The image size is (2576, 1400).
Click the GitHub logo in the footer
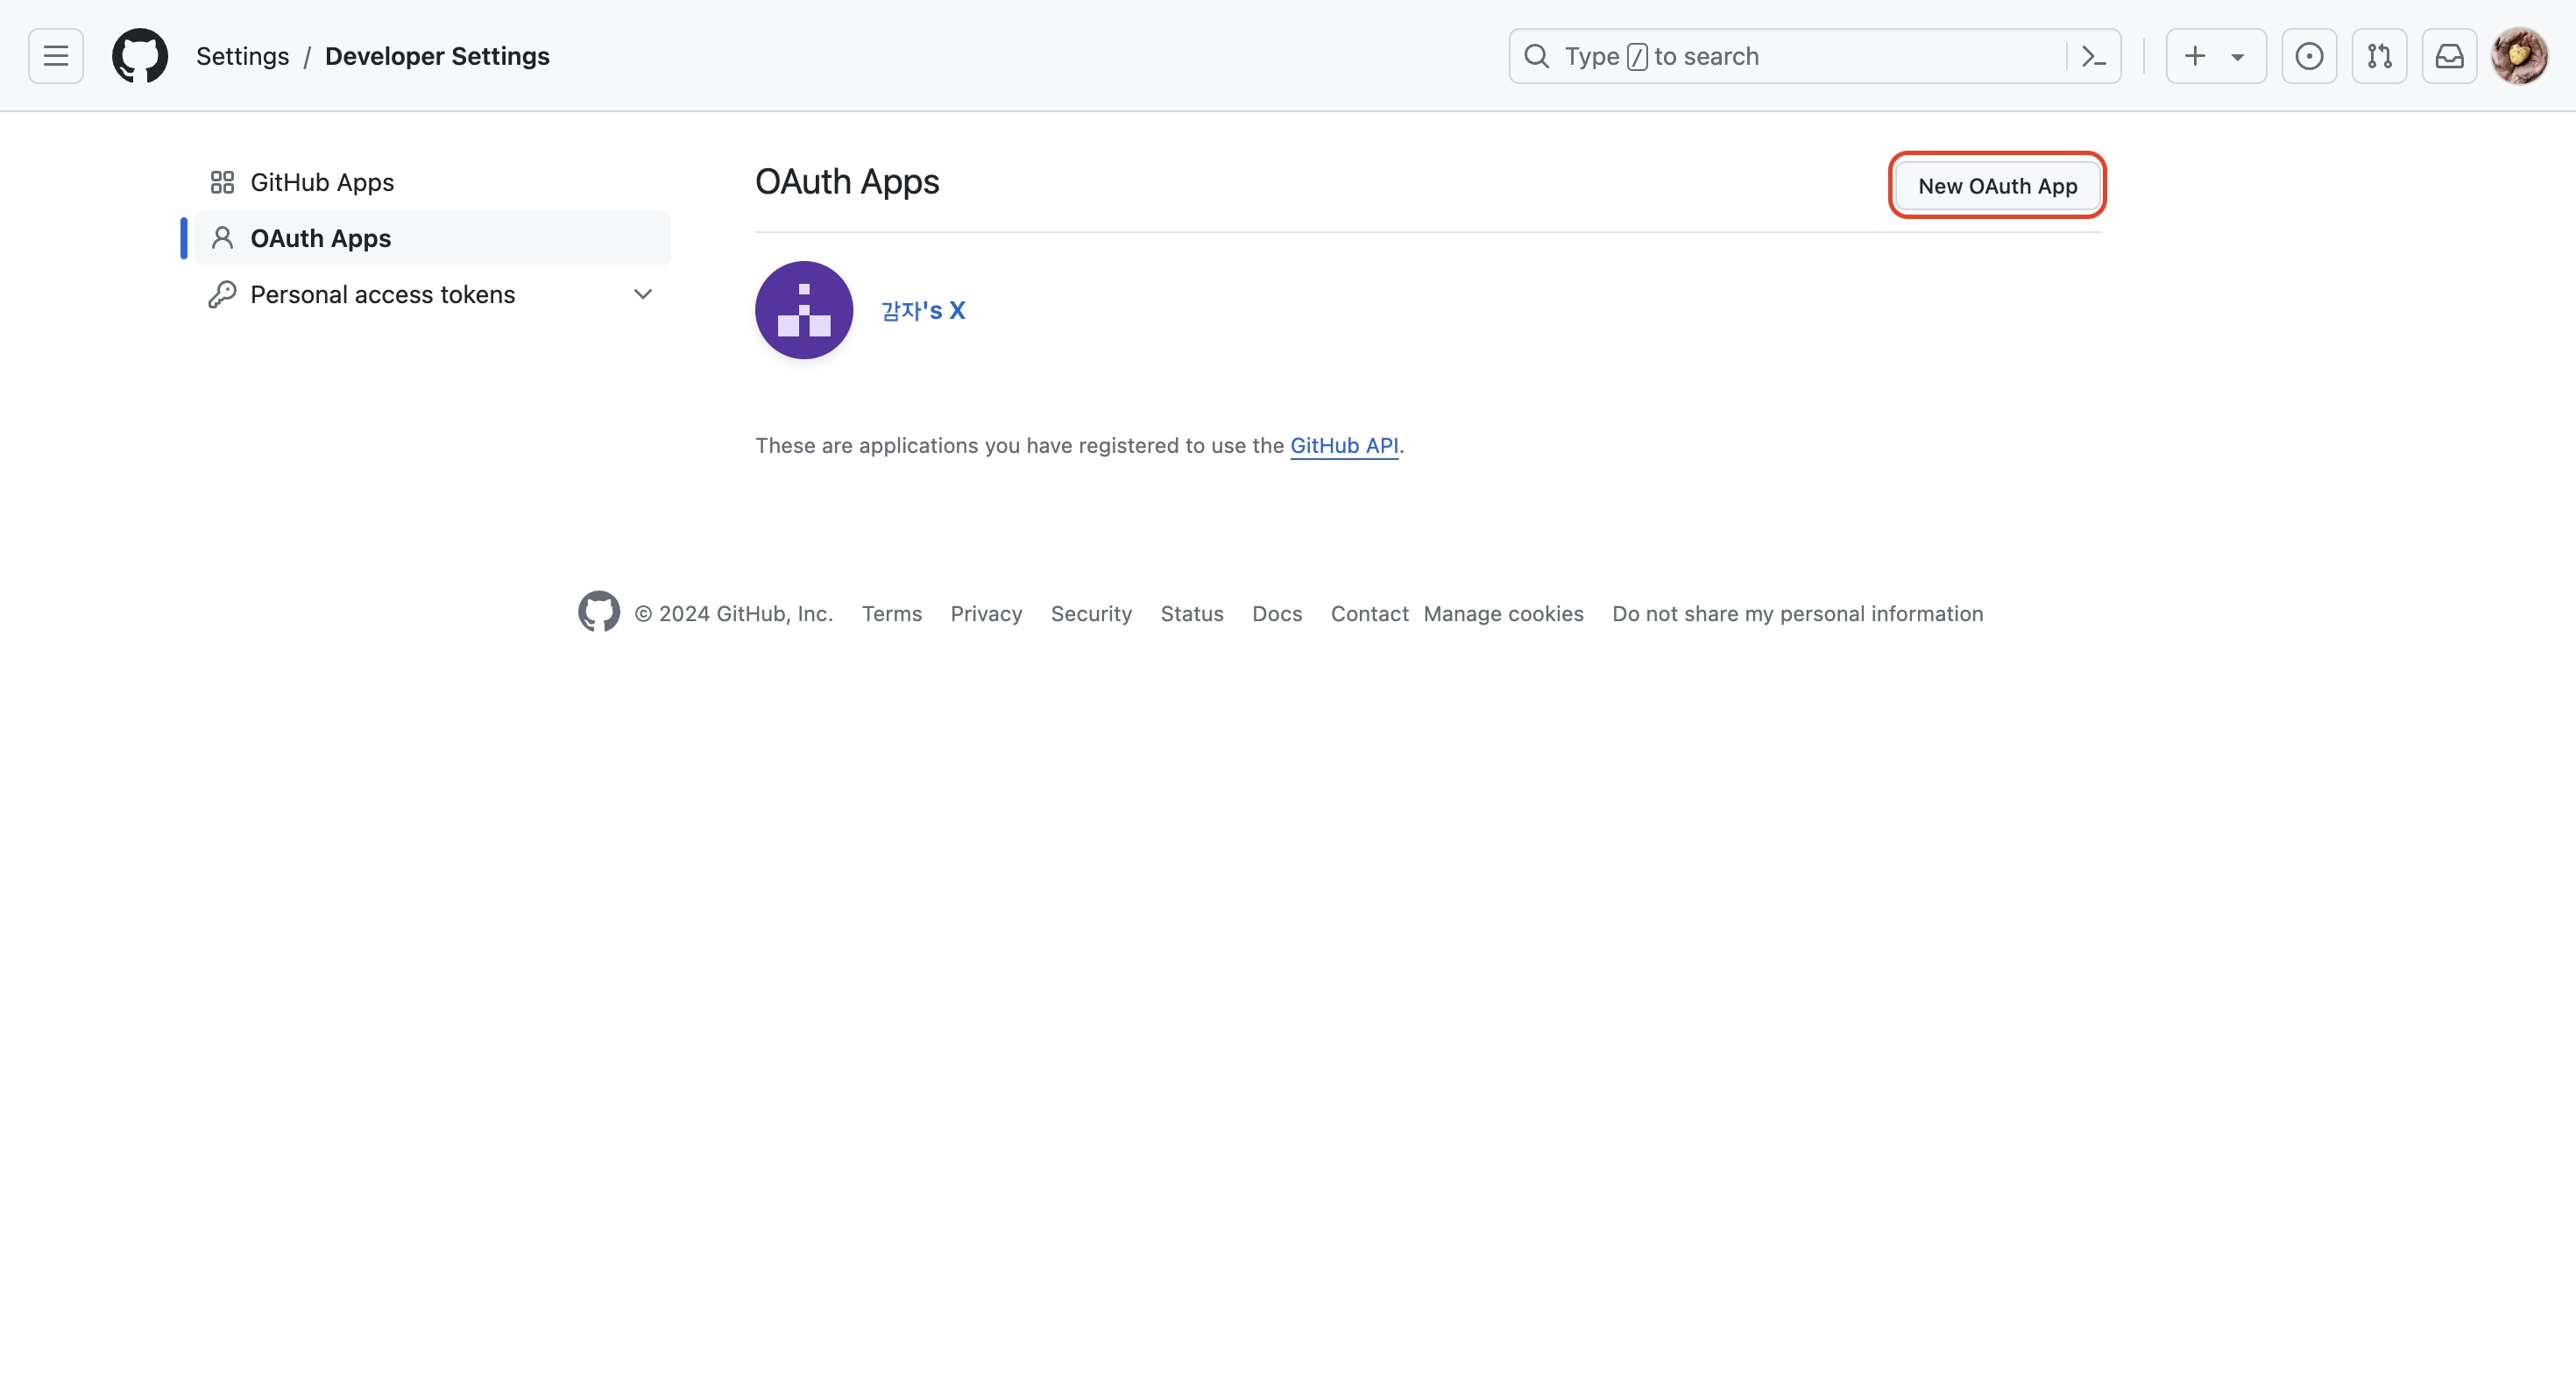click(599, 612)
